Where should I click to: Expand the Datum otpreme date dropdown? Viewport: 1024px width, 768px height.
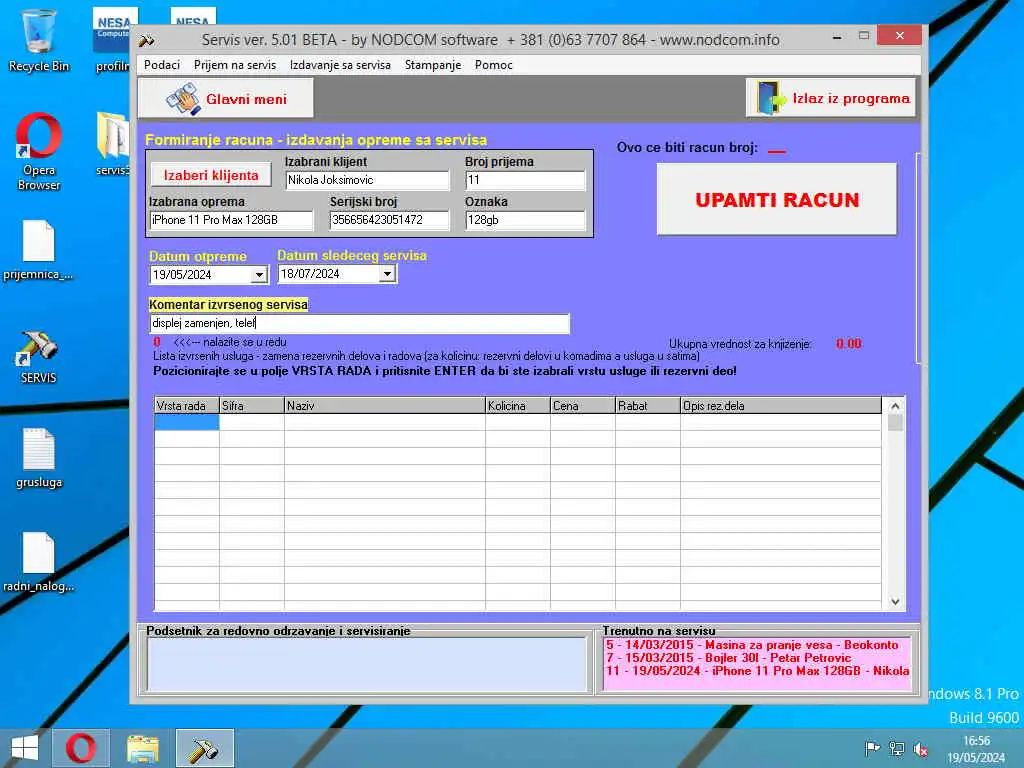point(259,275)
